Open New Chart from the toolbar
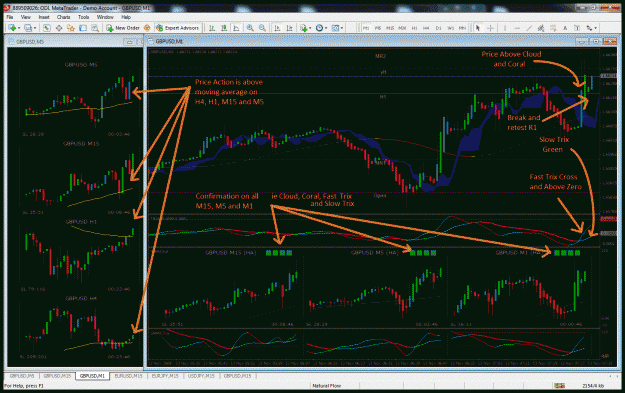The image size is (625, 393). (x=12, y=28)
